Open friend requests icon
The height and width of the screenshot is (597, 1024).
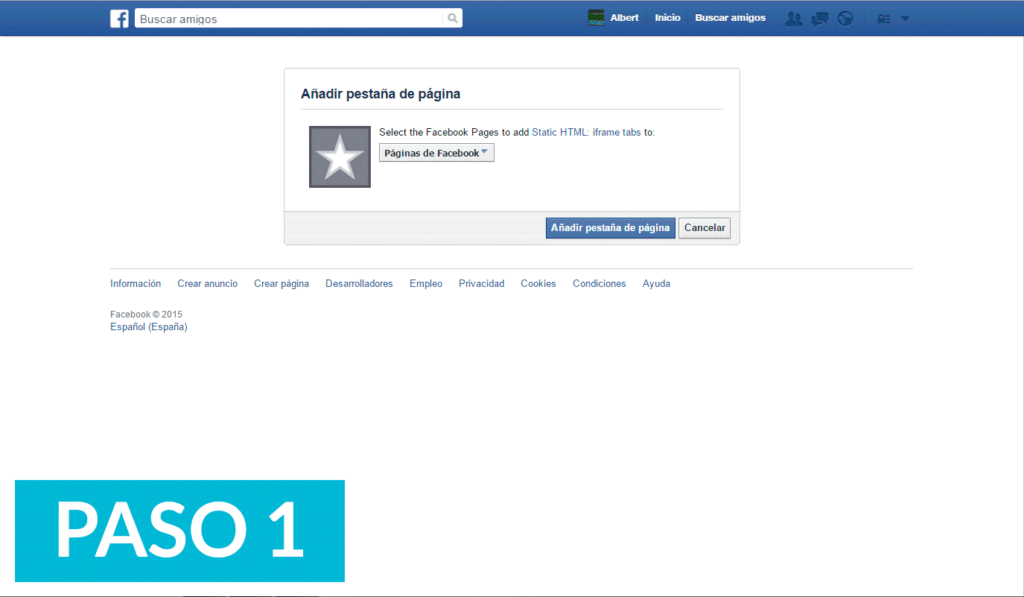793,18
